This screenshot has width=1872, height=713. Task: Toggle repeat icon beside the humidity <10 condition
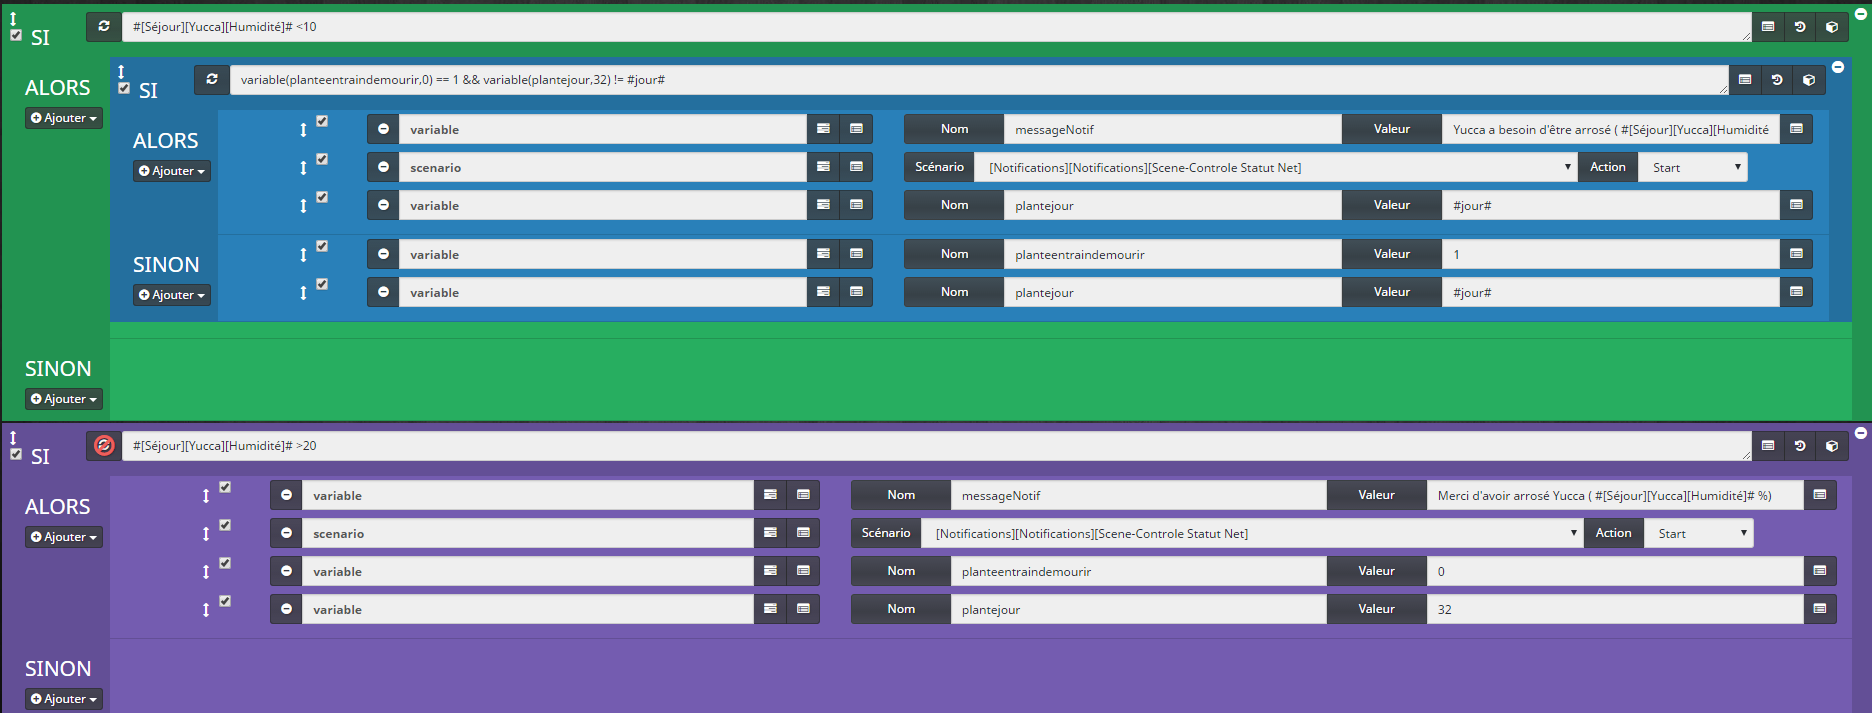pos(104,27)
